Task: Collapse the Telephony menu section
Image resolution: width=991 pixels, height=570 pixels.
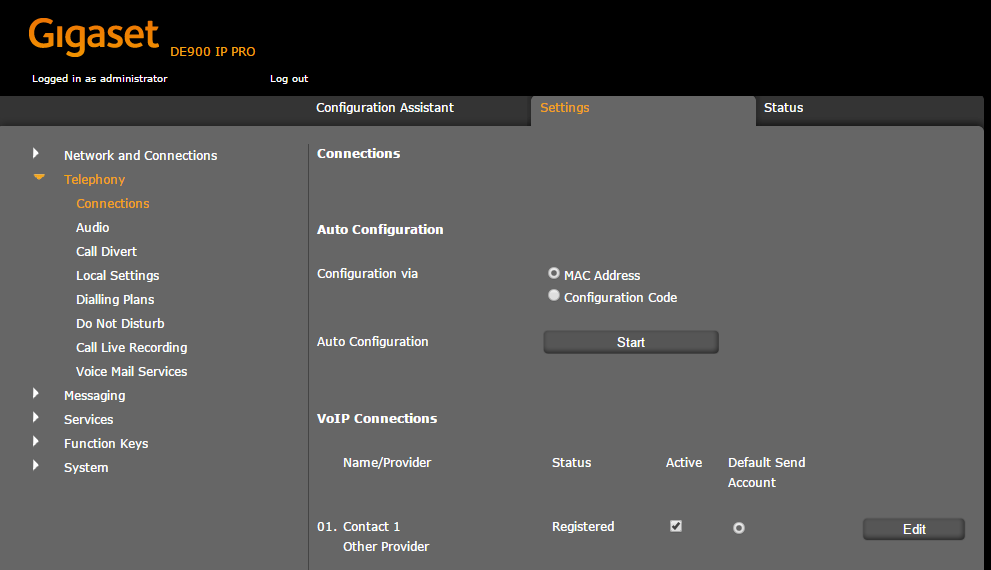Action: click(39, 178)
